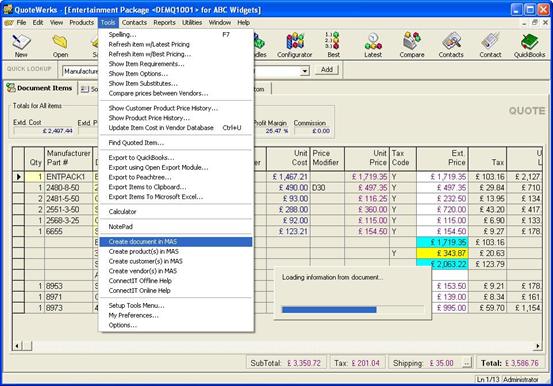Choose Refresh item w/Best Pricing
The width and height of the screenshot is (553, 386).
(176, 54)
